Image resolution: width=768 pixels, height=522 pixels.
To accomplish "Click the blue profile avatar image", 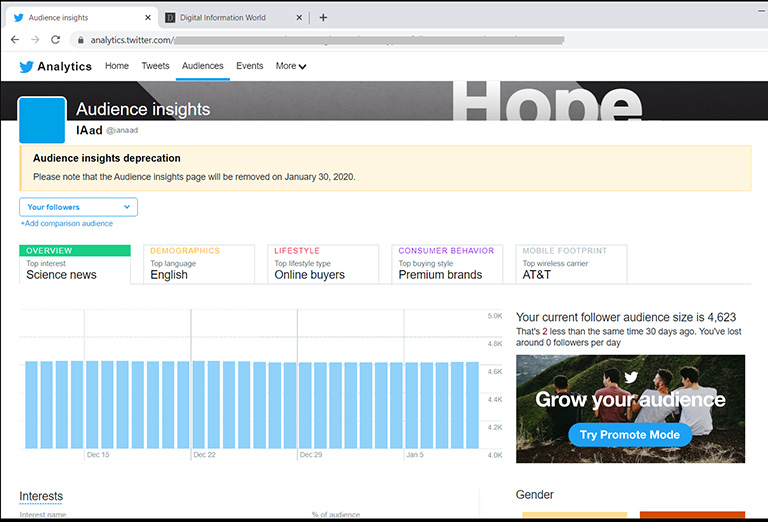I will click(x=43, y=121).
